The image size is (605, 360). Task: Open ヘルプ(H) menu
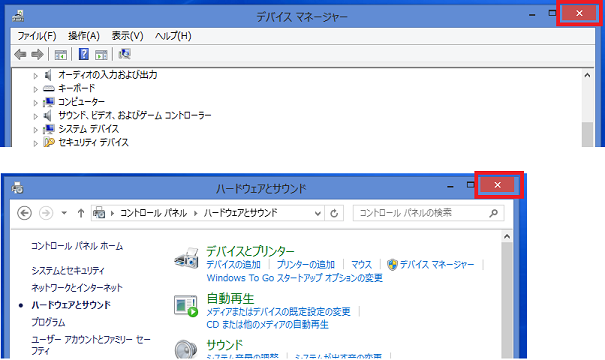point(173,36)
